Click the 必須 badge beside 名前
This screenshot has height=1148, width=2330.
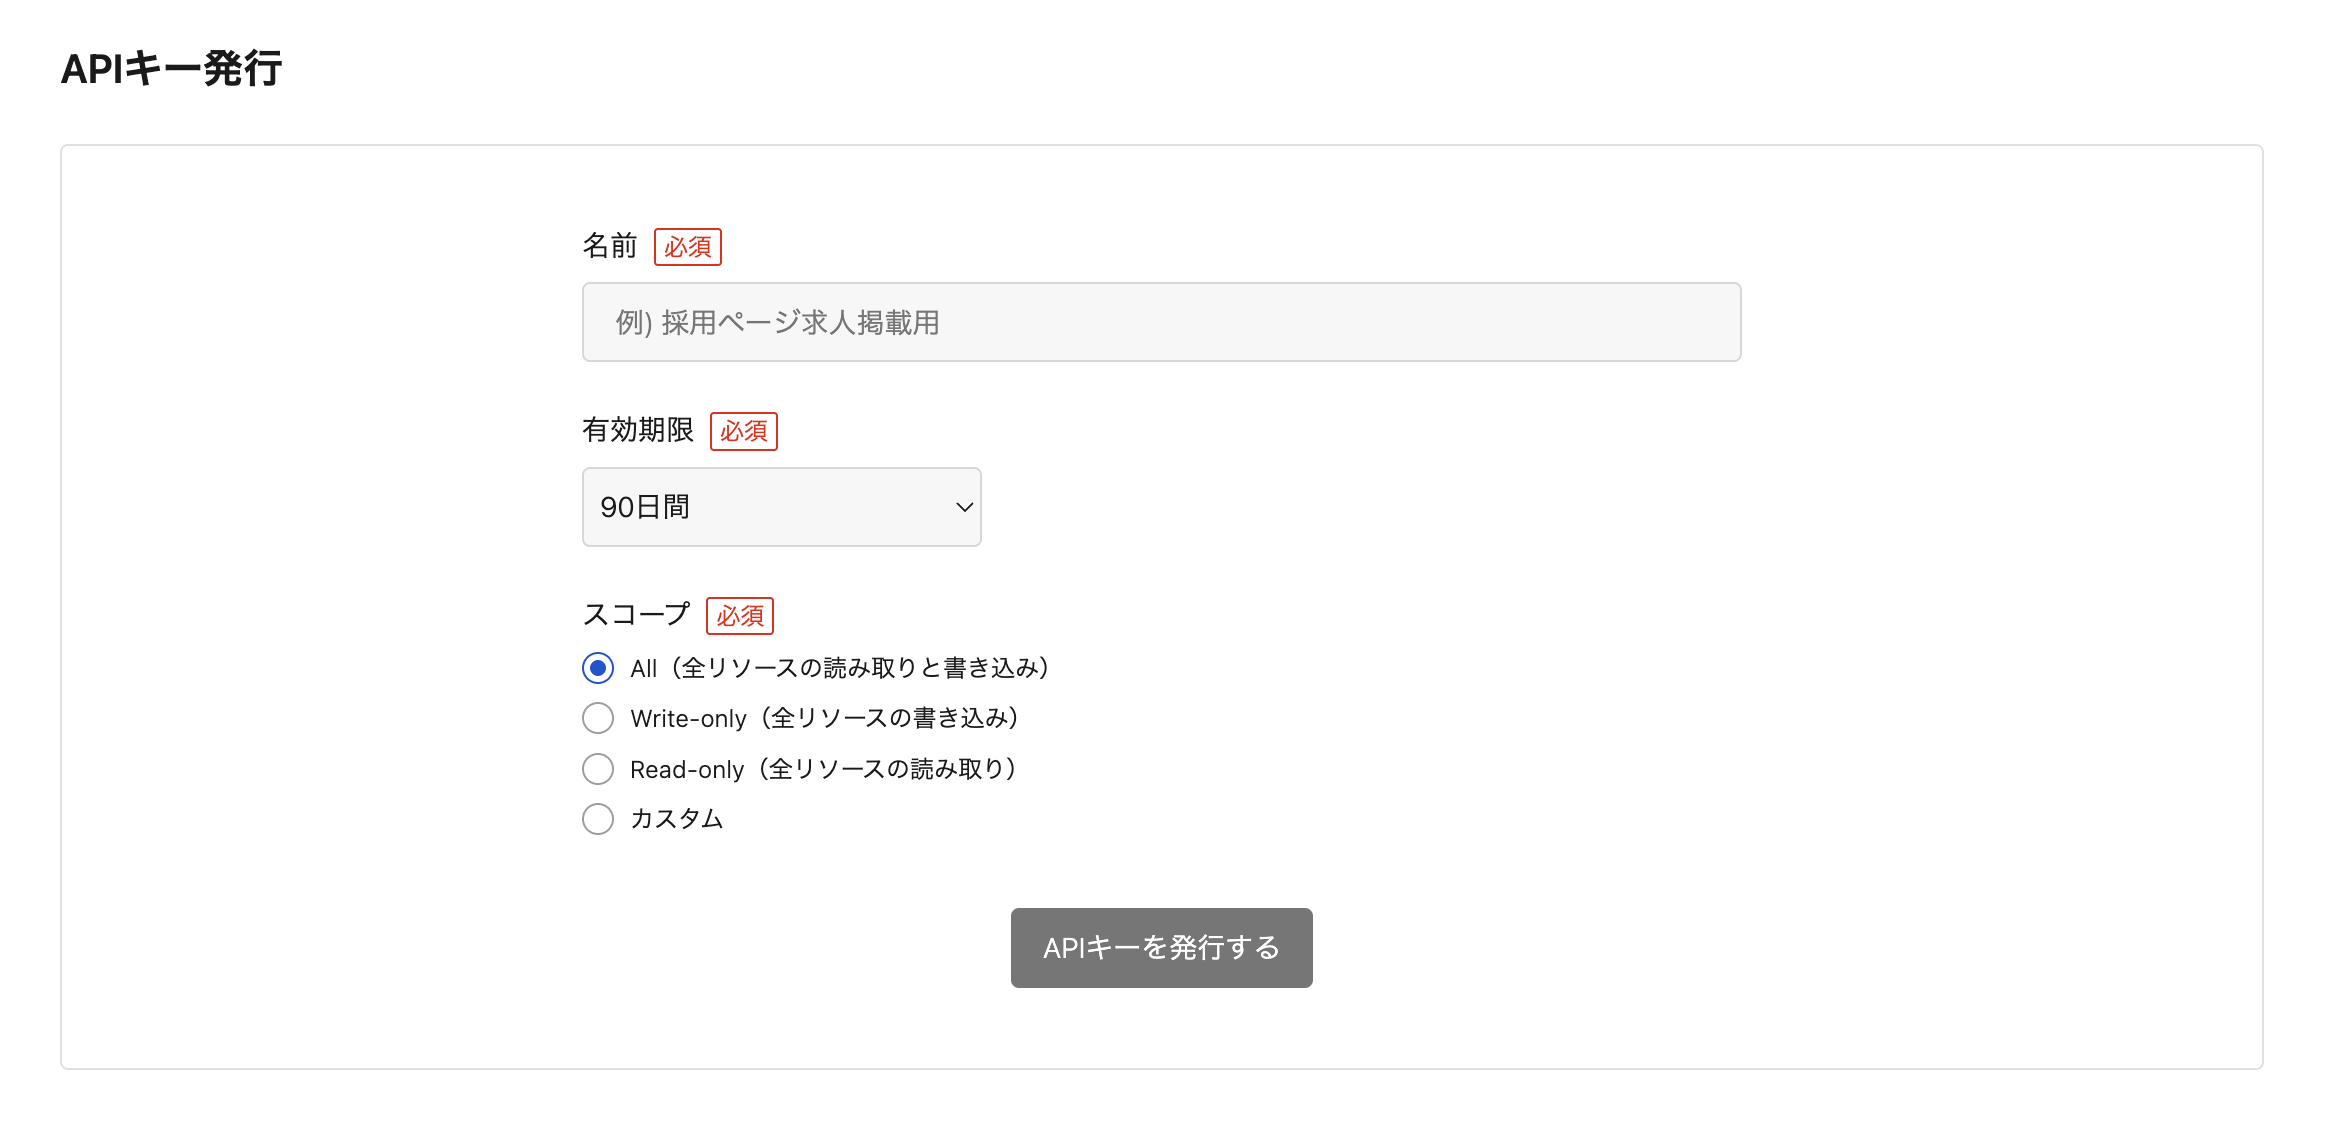[688, 247]
